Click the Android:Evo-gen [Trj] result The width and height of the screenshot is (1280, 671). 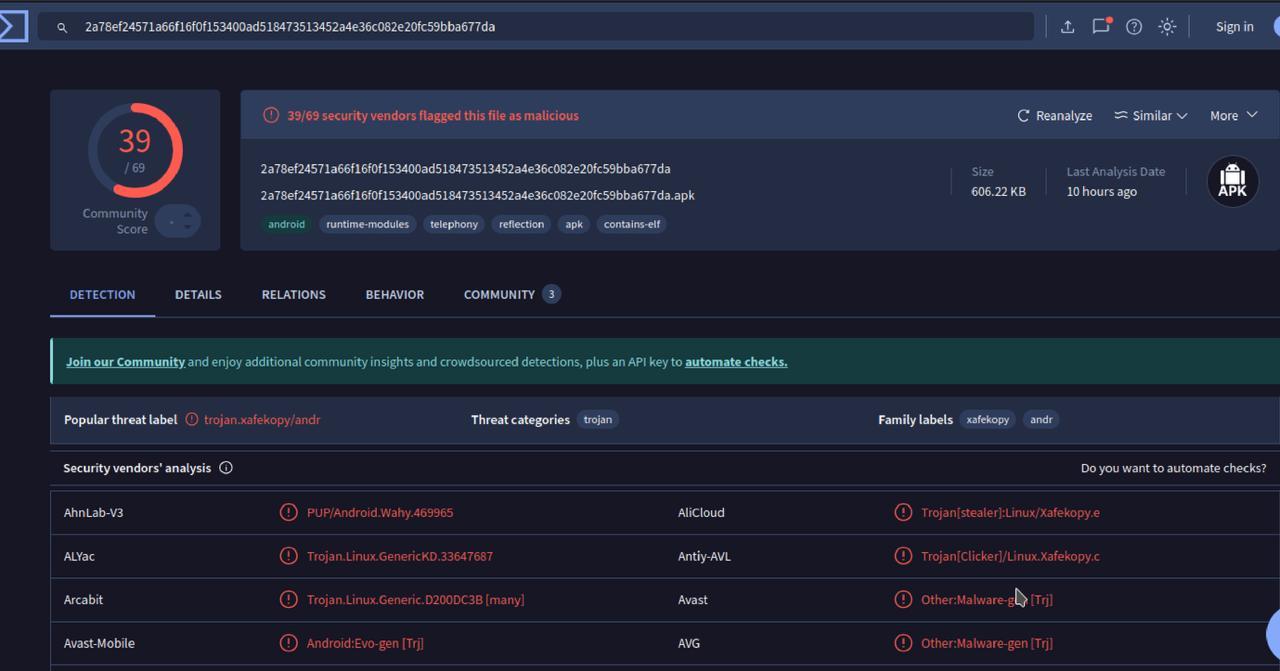[365, 643]
